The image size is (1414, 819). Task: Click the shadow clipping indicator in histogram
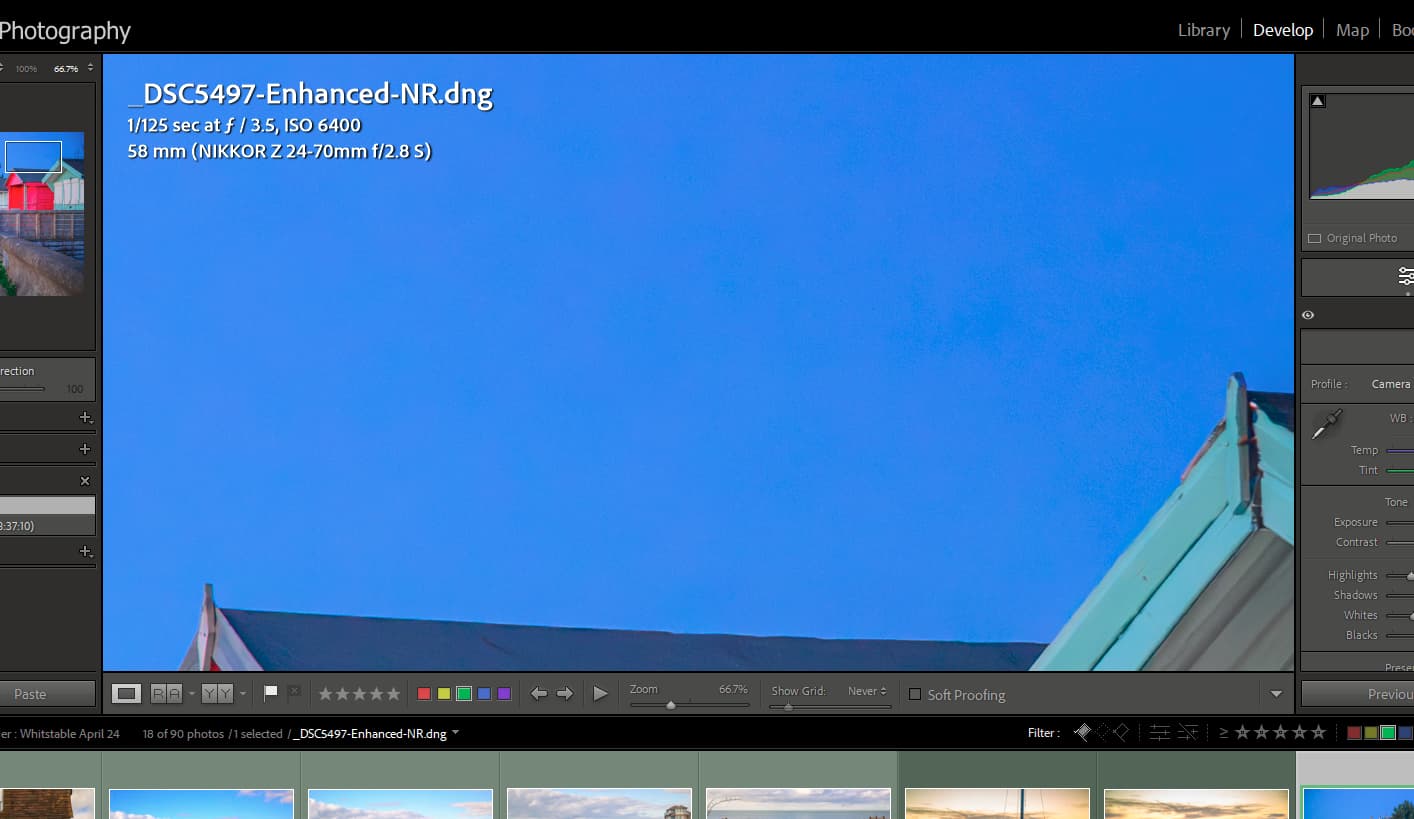coord(1318,101)
